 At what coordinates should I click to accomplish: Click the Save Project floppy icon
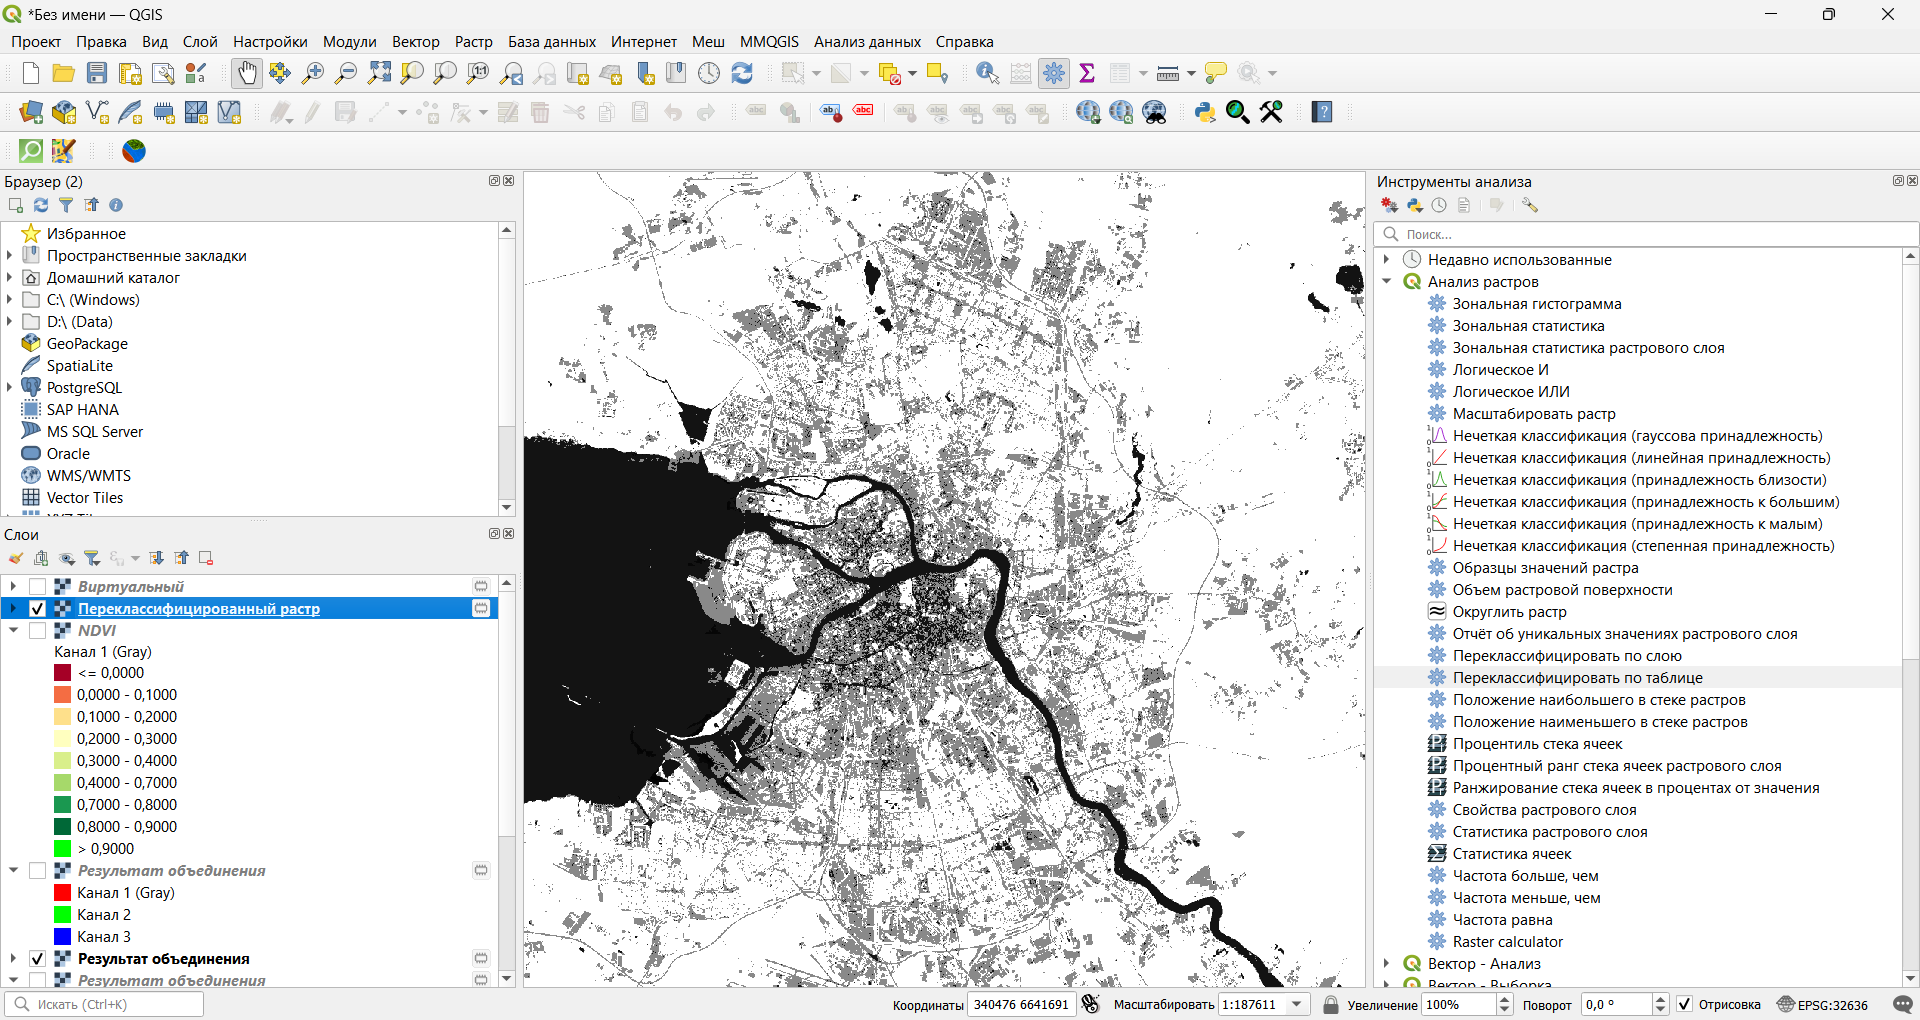[x=97, y=73]
